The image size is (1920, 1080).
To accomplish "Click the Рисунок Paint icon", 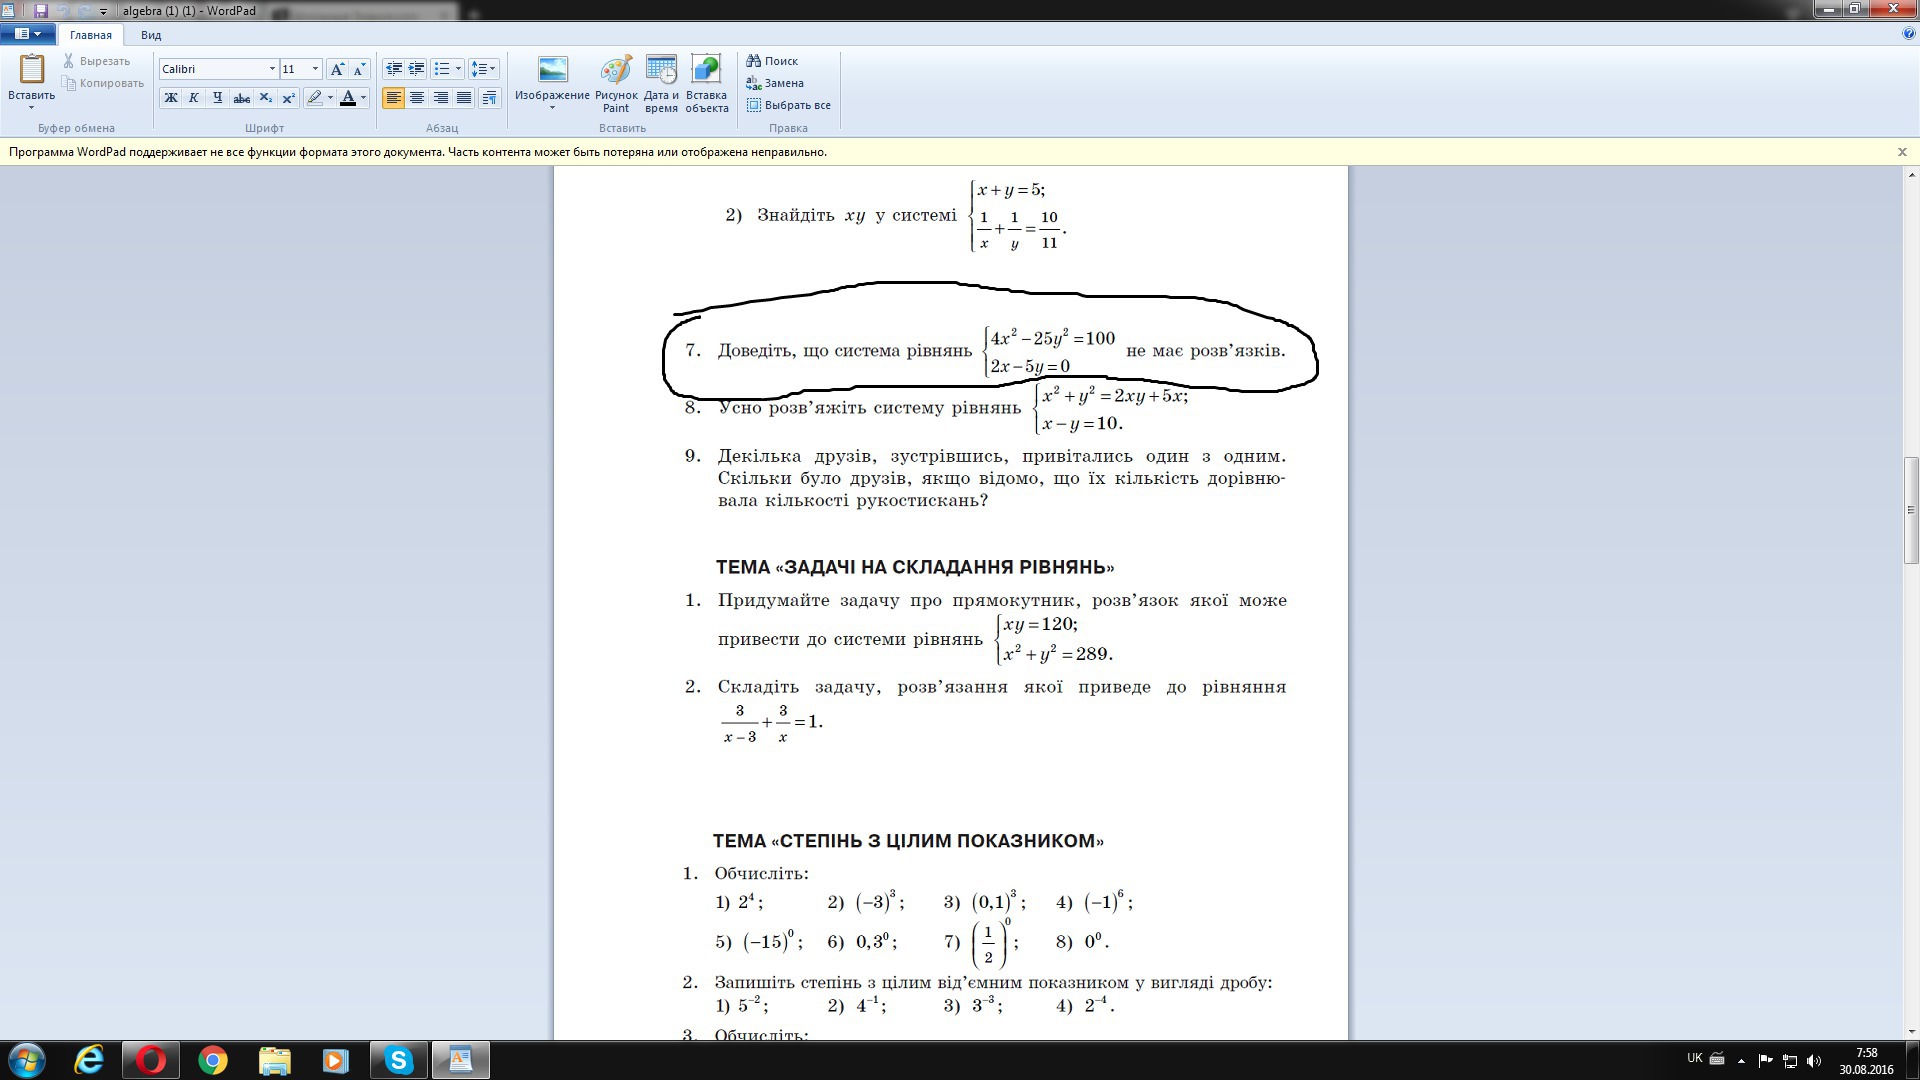I will (x=616, y=72).
